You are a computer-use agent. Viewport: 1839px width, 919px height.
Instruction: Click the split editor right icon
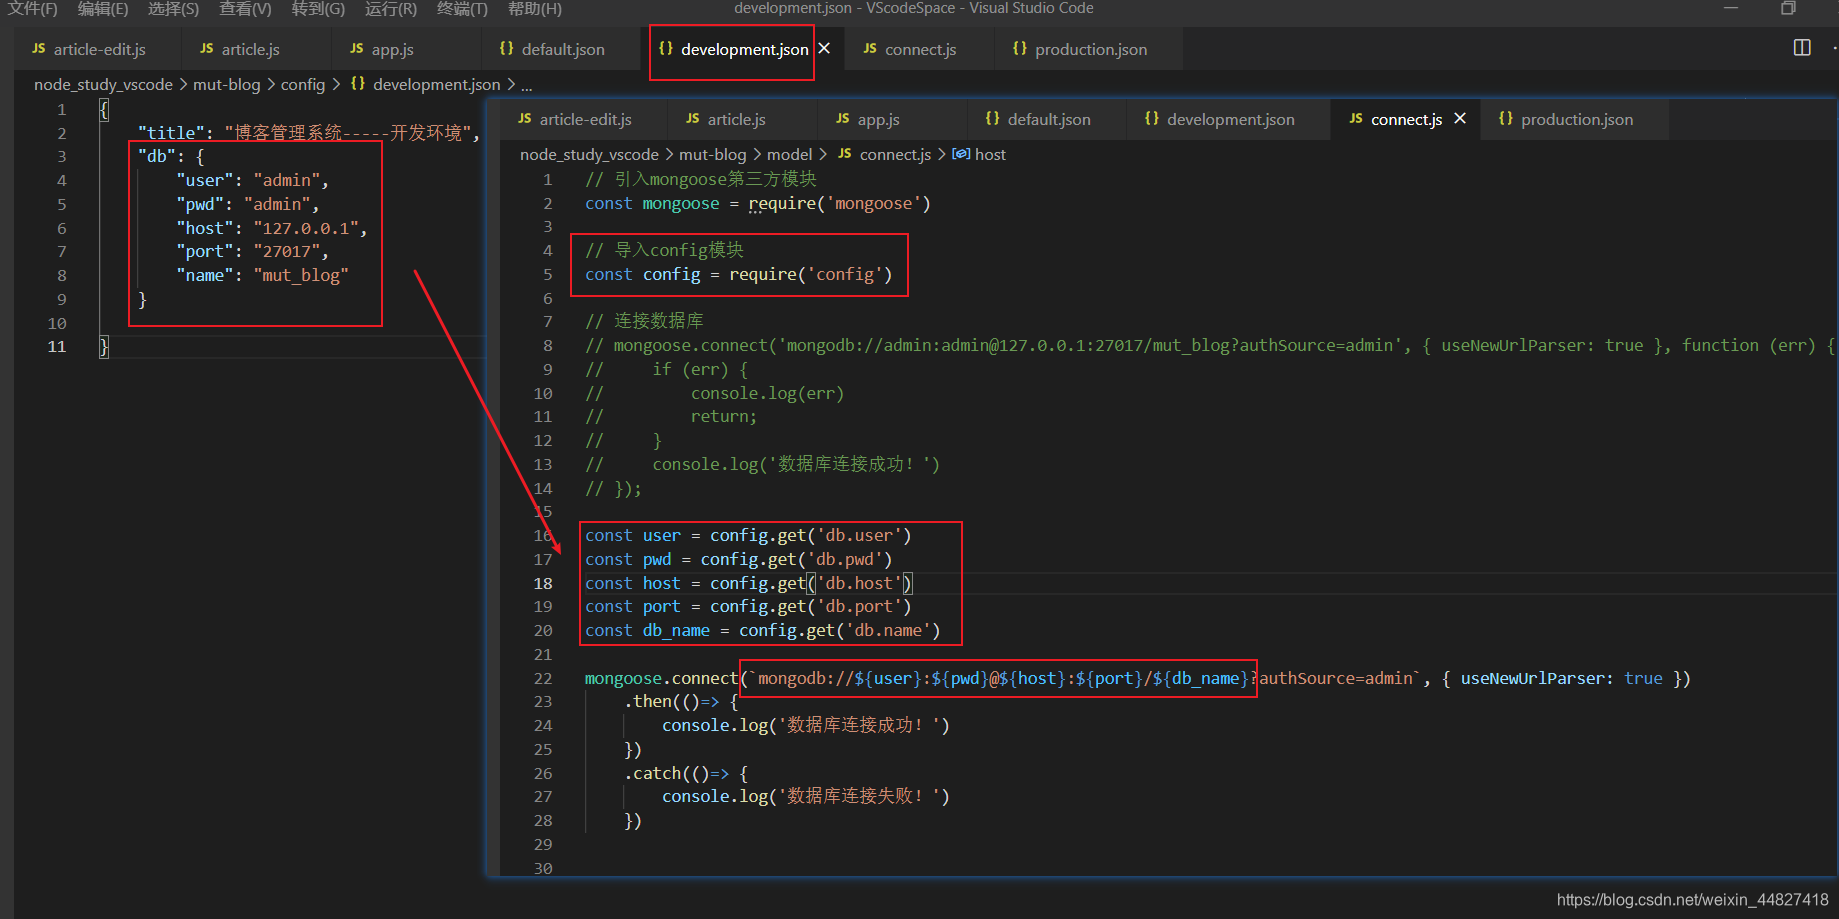(x=1802, y=48)
